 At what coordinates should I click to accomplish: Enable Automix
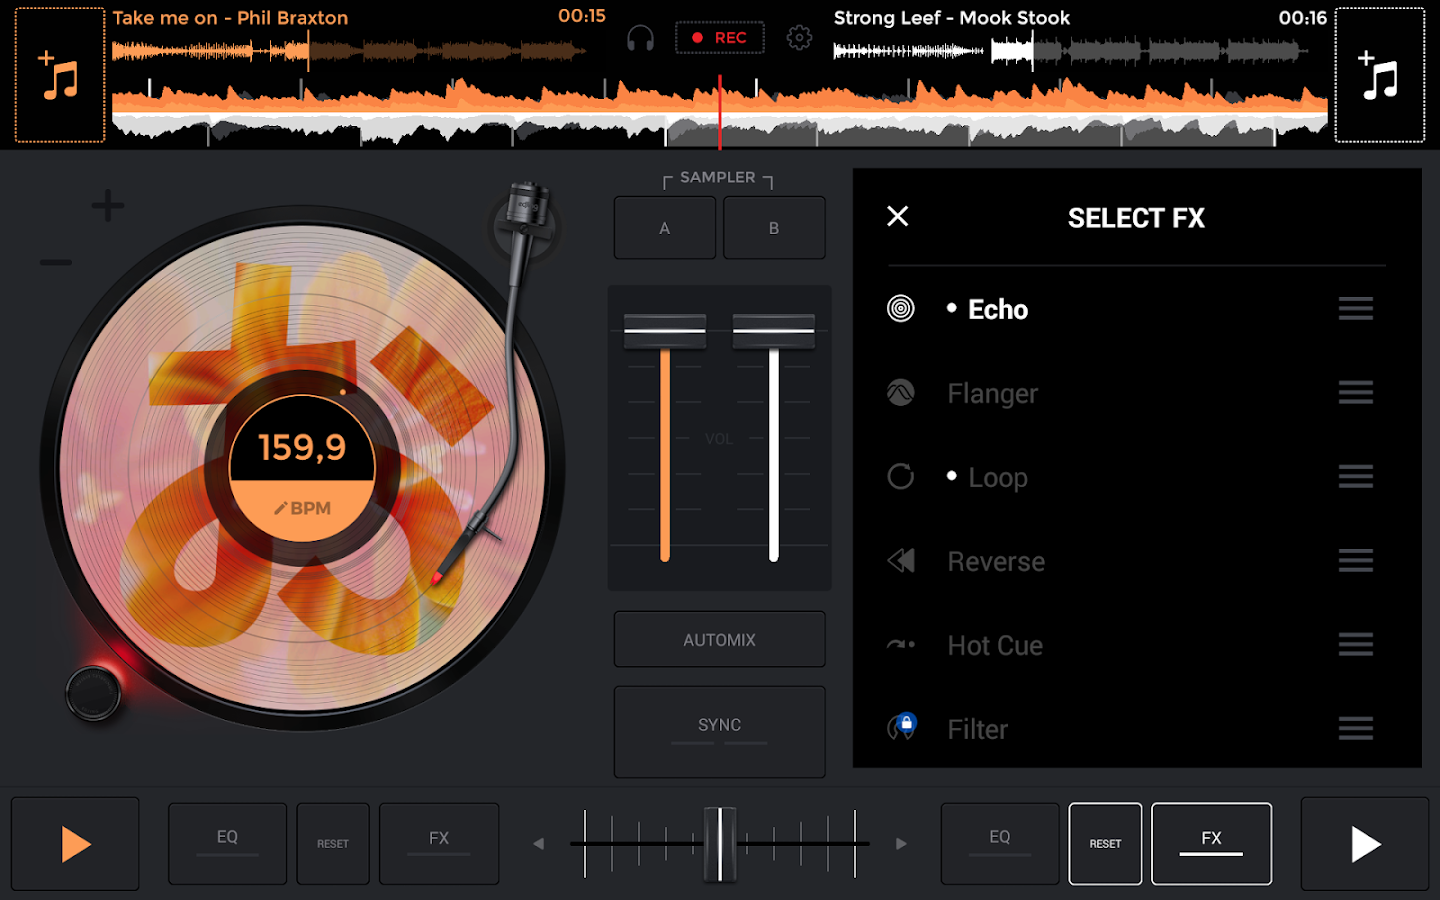click(720, 640)
